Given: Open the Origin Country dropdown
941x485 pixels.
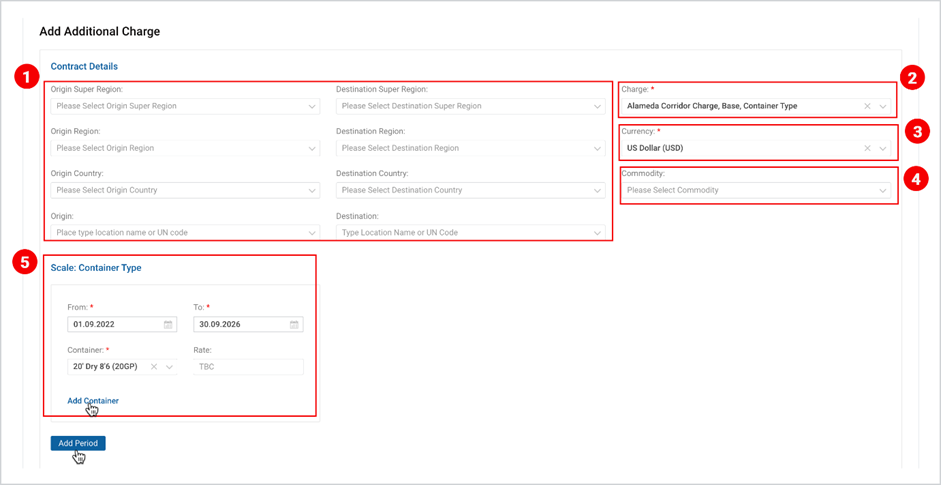Looking at the screenshot, I should [x=185, y=190].
